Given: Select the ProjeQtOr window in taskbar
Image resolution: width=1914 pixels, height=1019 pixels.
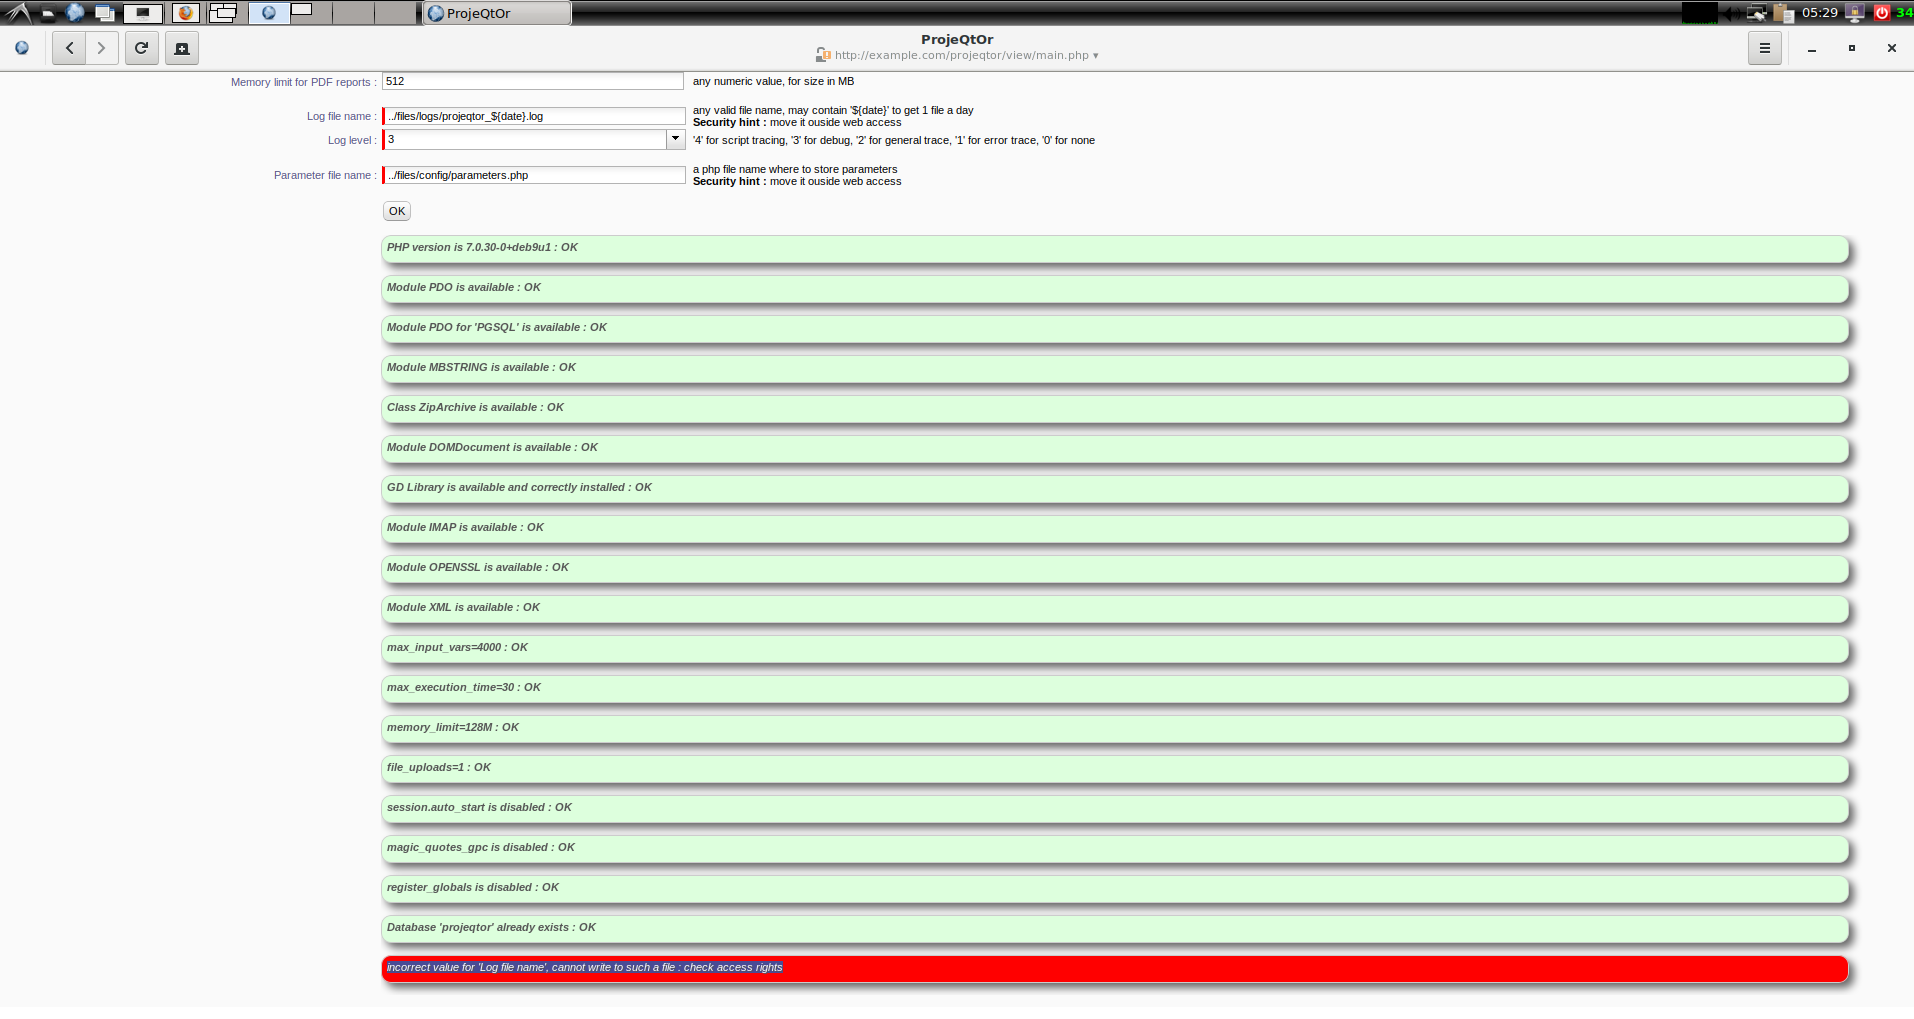Looking at the screenshot, I should [497, 13].
